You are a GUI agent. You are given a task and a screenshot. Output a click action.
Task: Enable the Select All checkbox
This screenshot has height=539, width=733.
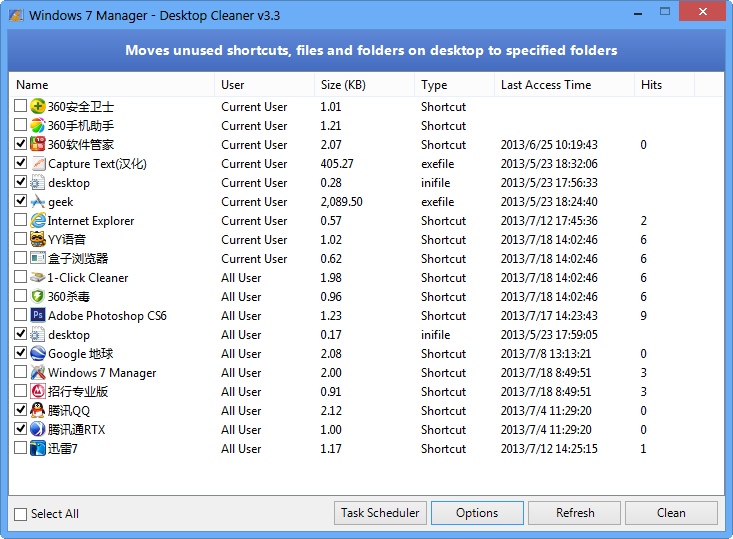click(x=21, y=514)
